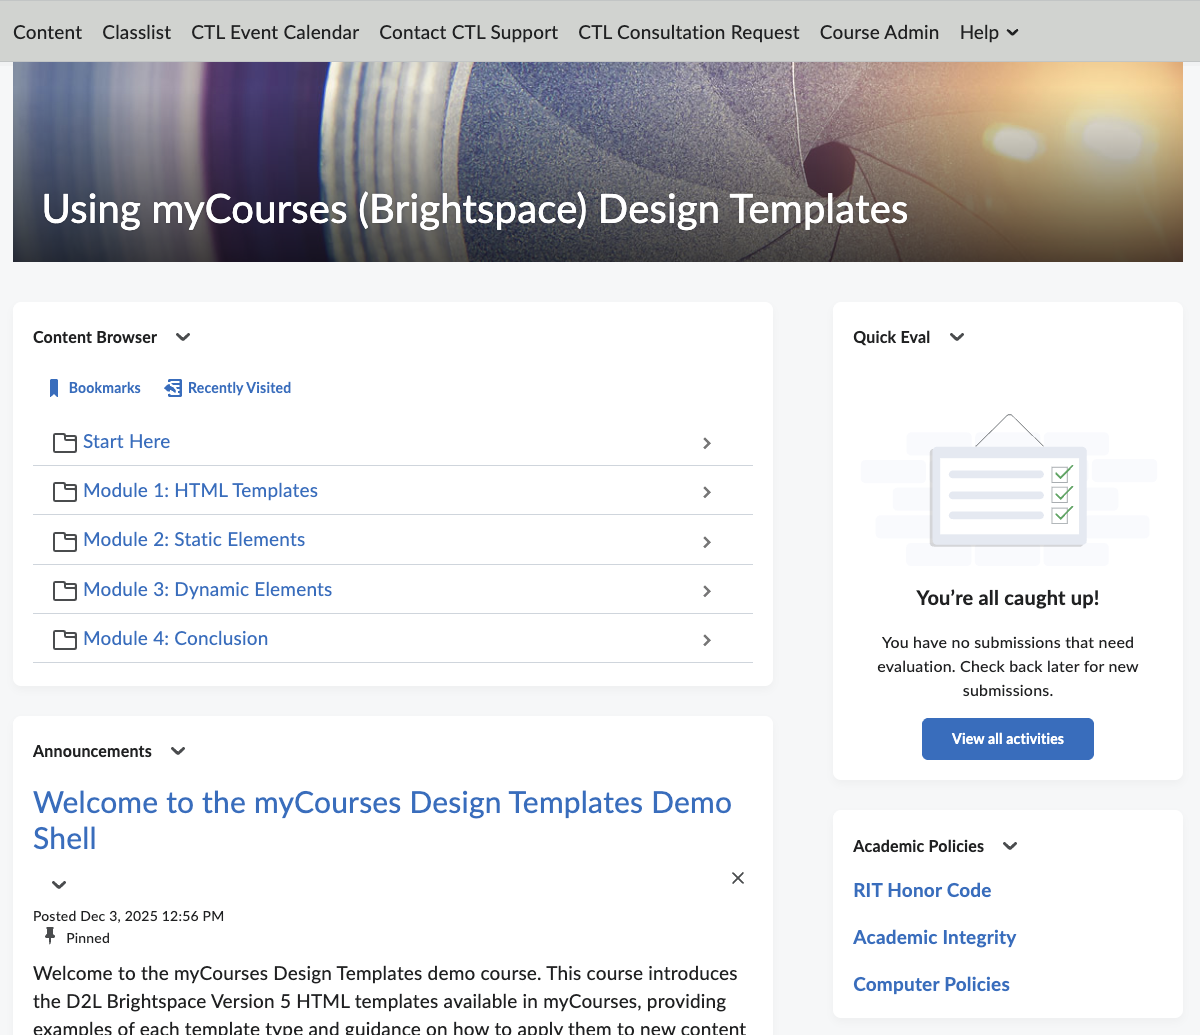Open CTL Event Calendar
Viewport: 1200px width, 1035px height.
pos(275,32)
